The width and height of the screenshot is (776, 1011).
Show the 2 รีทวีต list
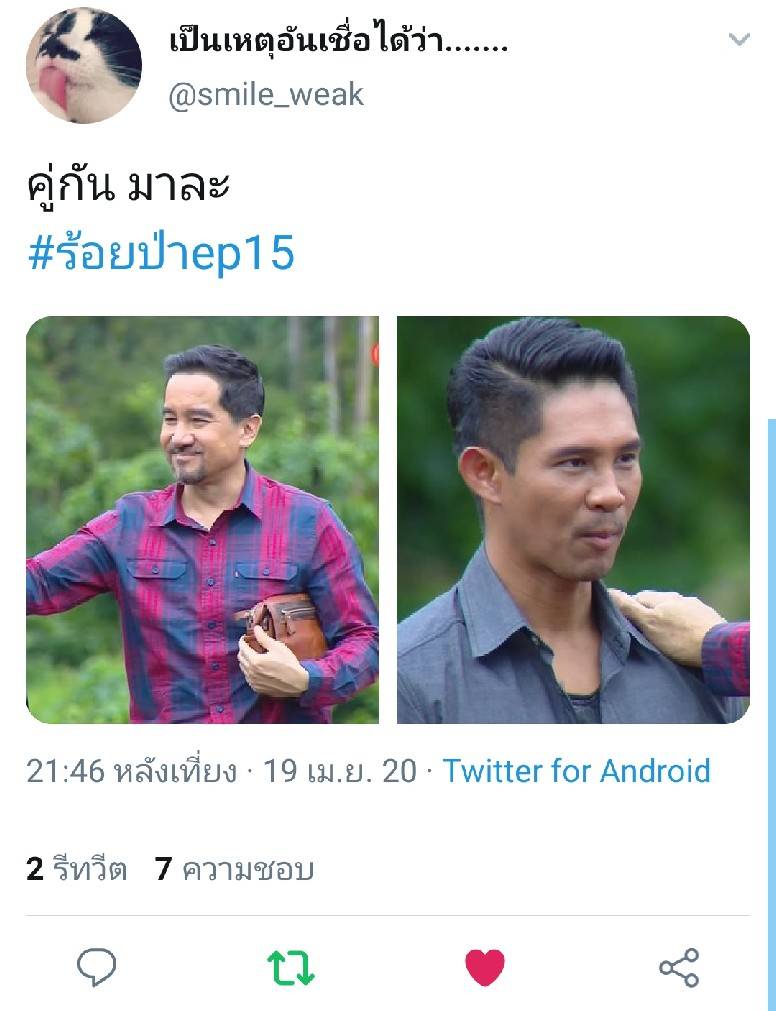(76, 869)
